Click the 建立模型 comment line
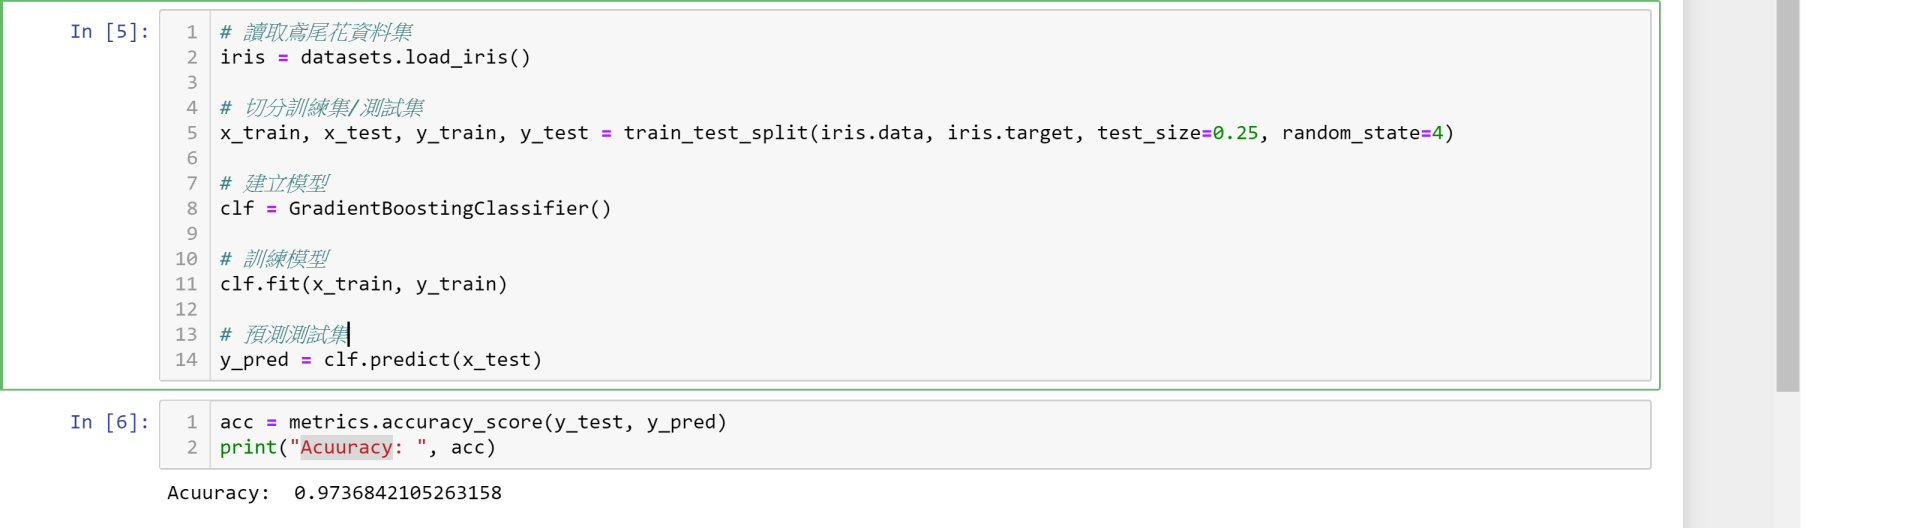This screenshot has width=1920, height=528. click(x=274, y=183)
